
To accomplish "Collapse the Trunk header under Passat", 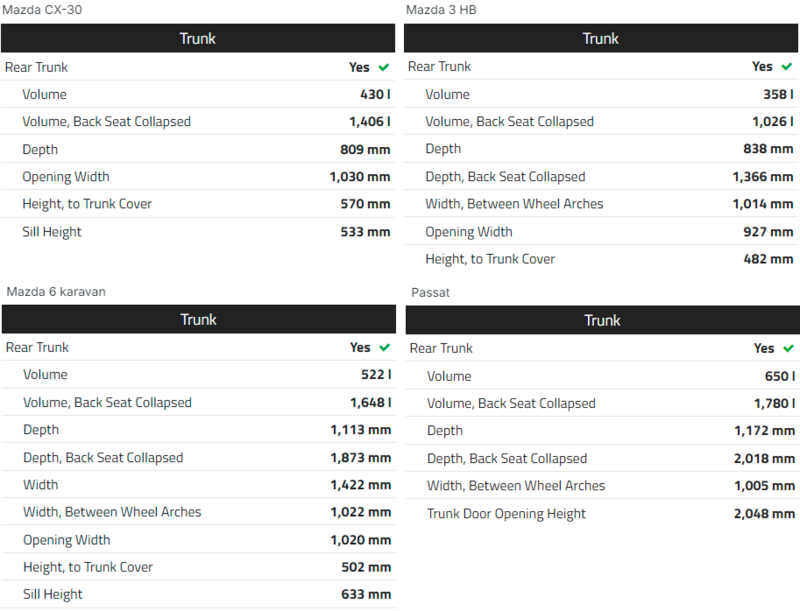I will pos(602,321).
